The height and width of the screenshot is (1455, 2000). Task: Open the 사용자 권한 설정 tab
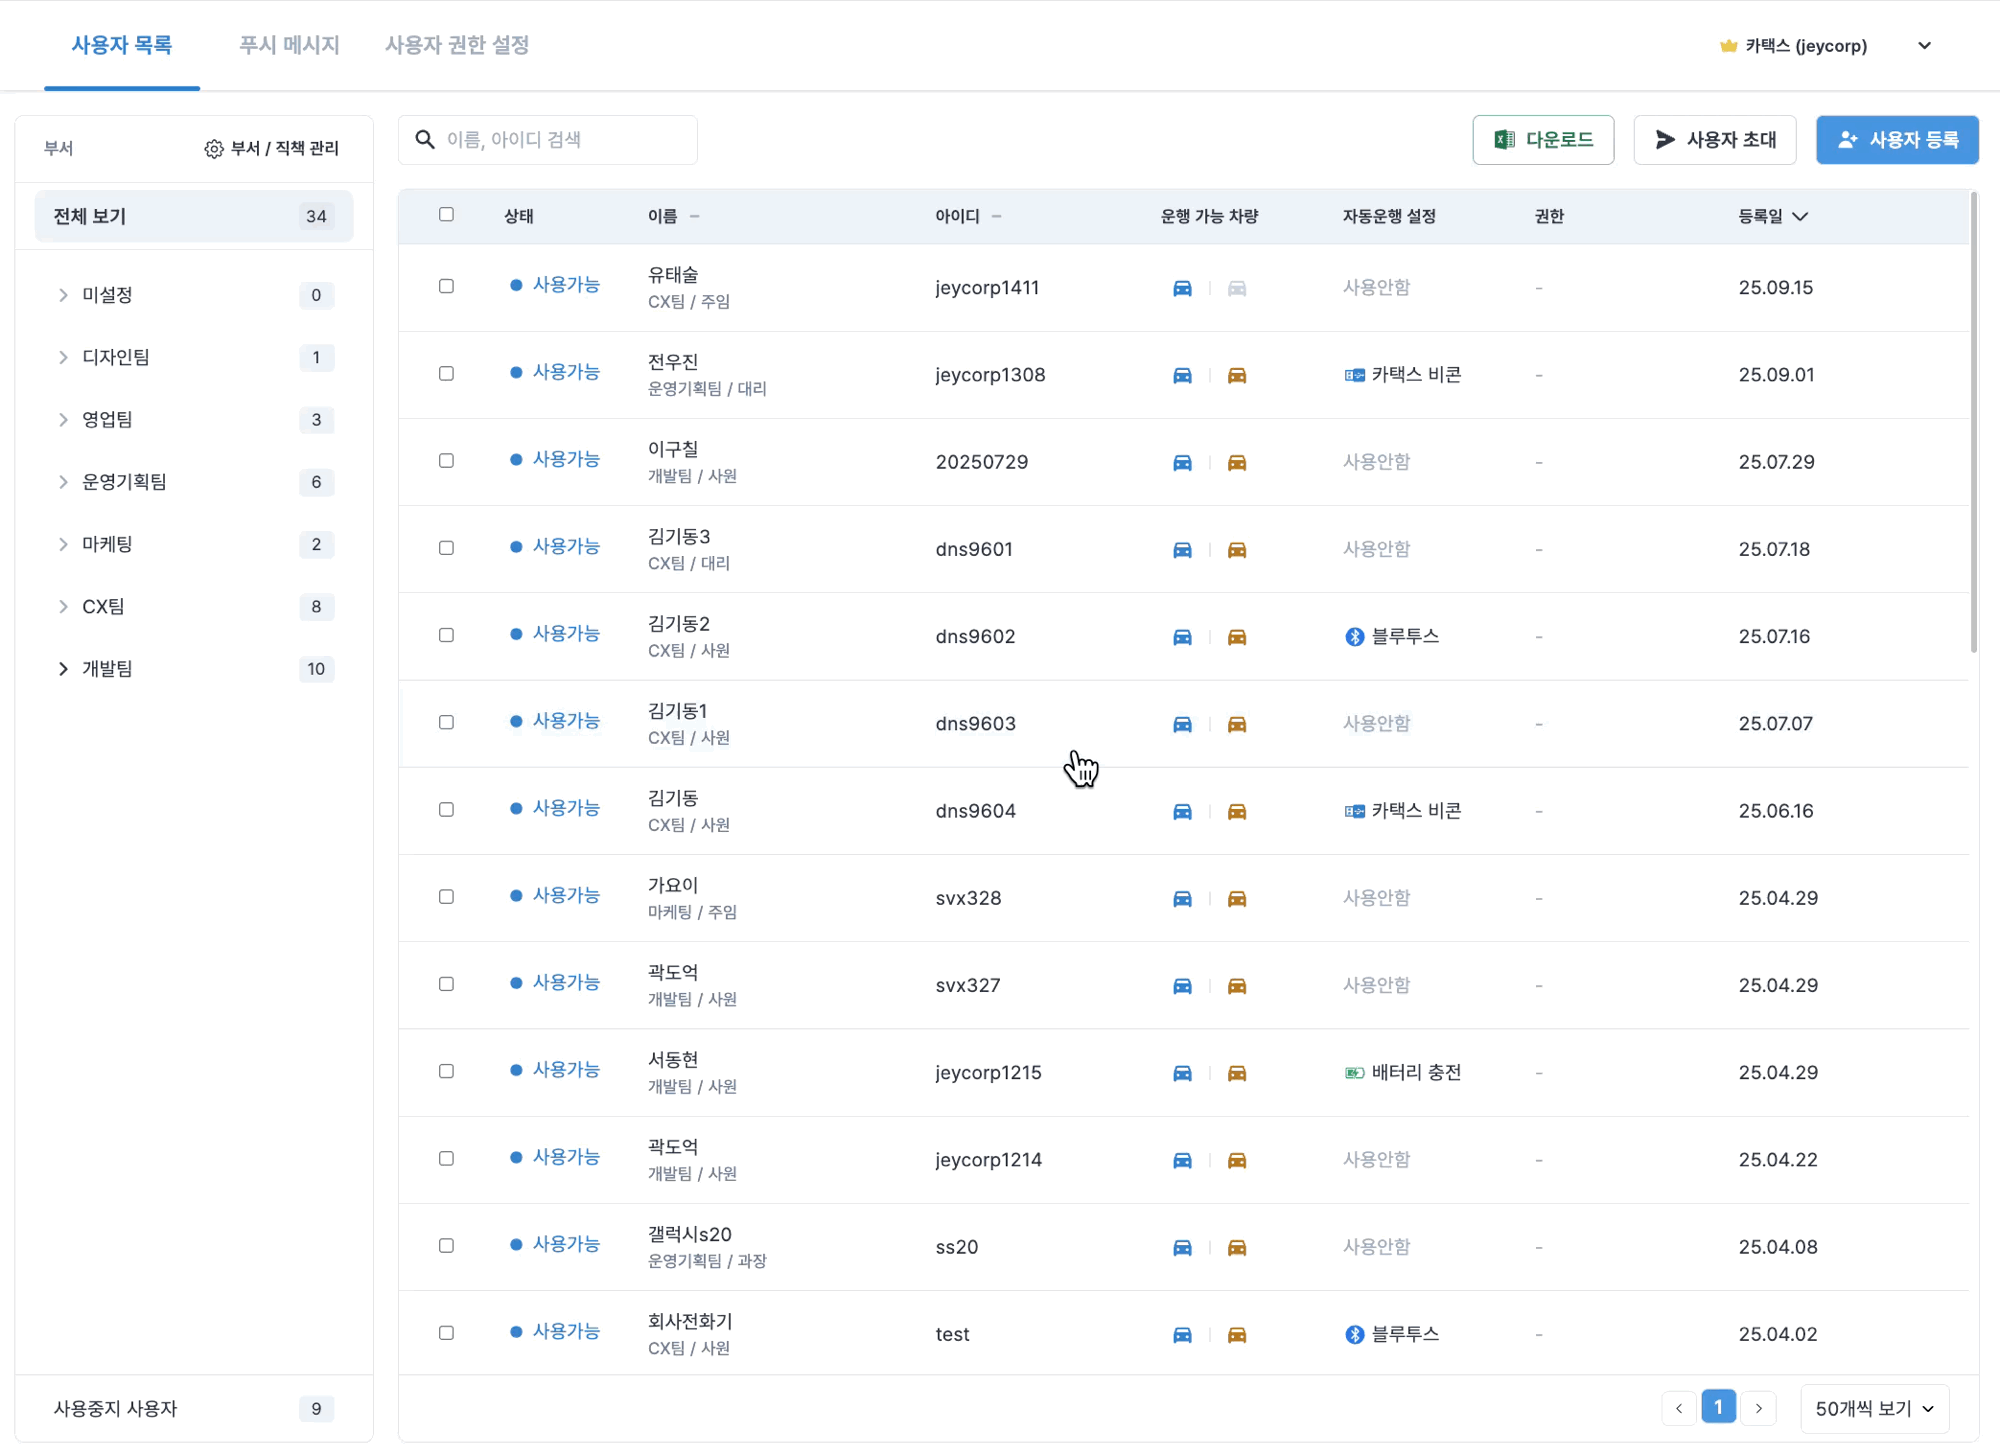click(457, 45)
